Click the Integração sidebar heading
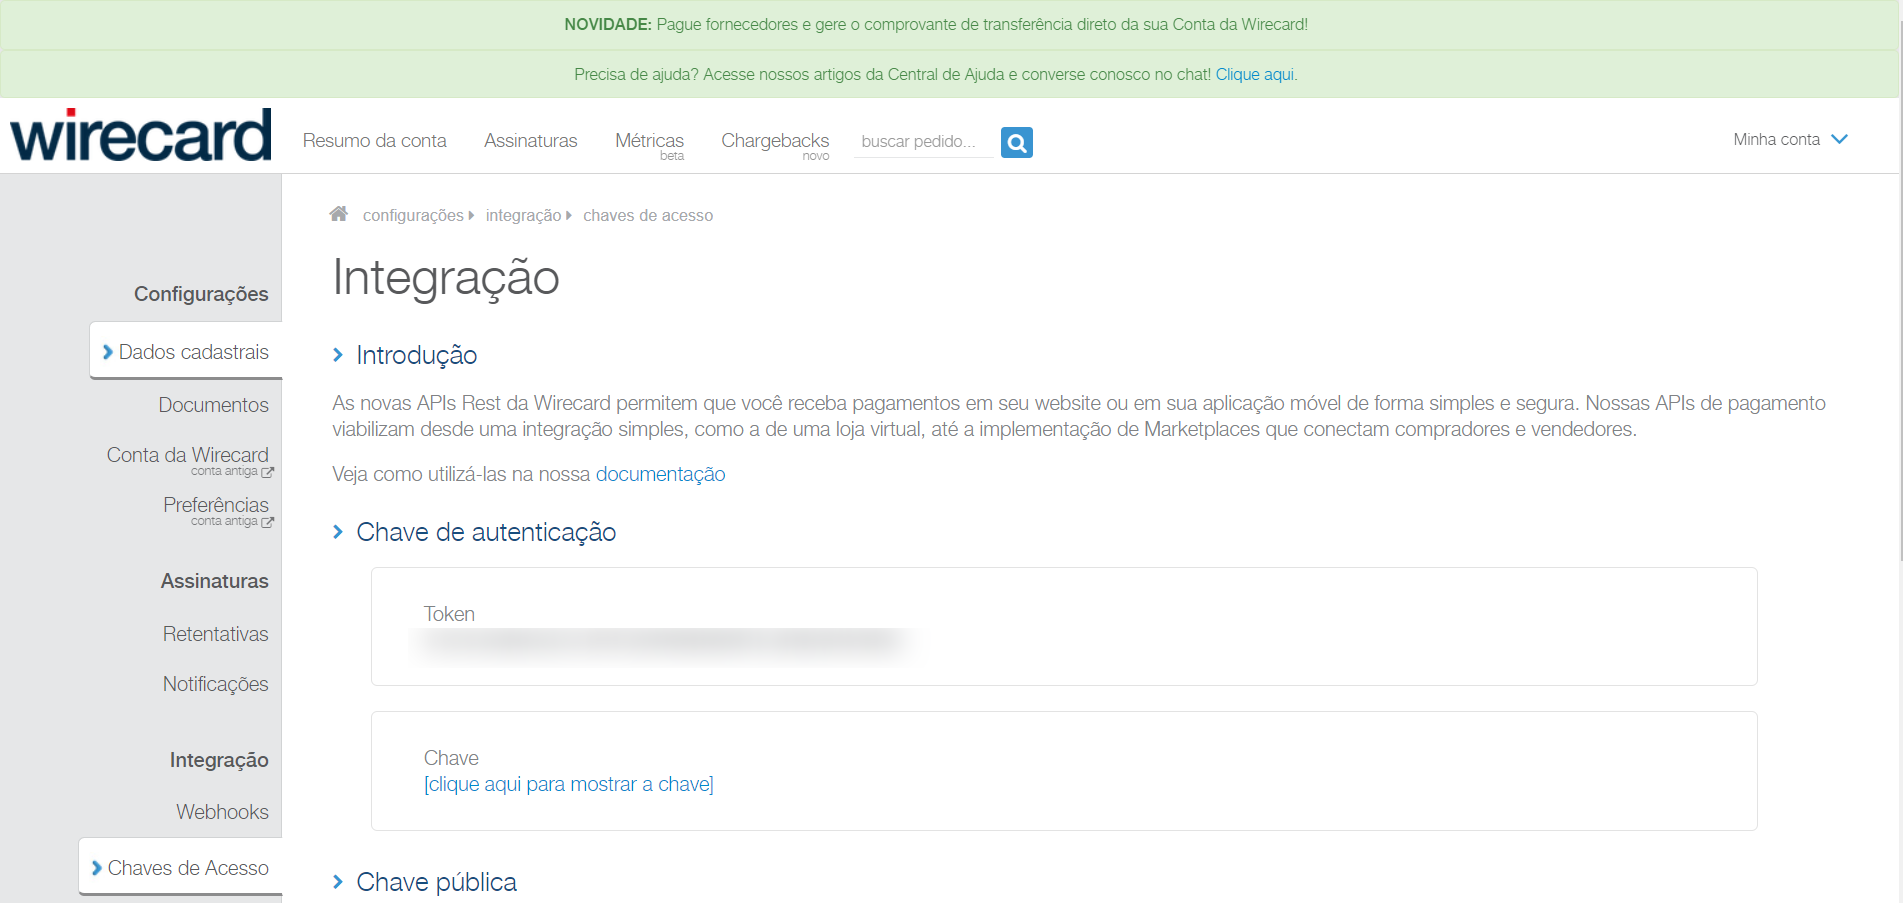This screenshot has height=903, width=1903. click(x=219, y=760)
